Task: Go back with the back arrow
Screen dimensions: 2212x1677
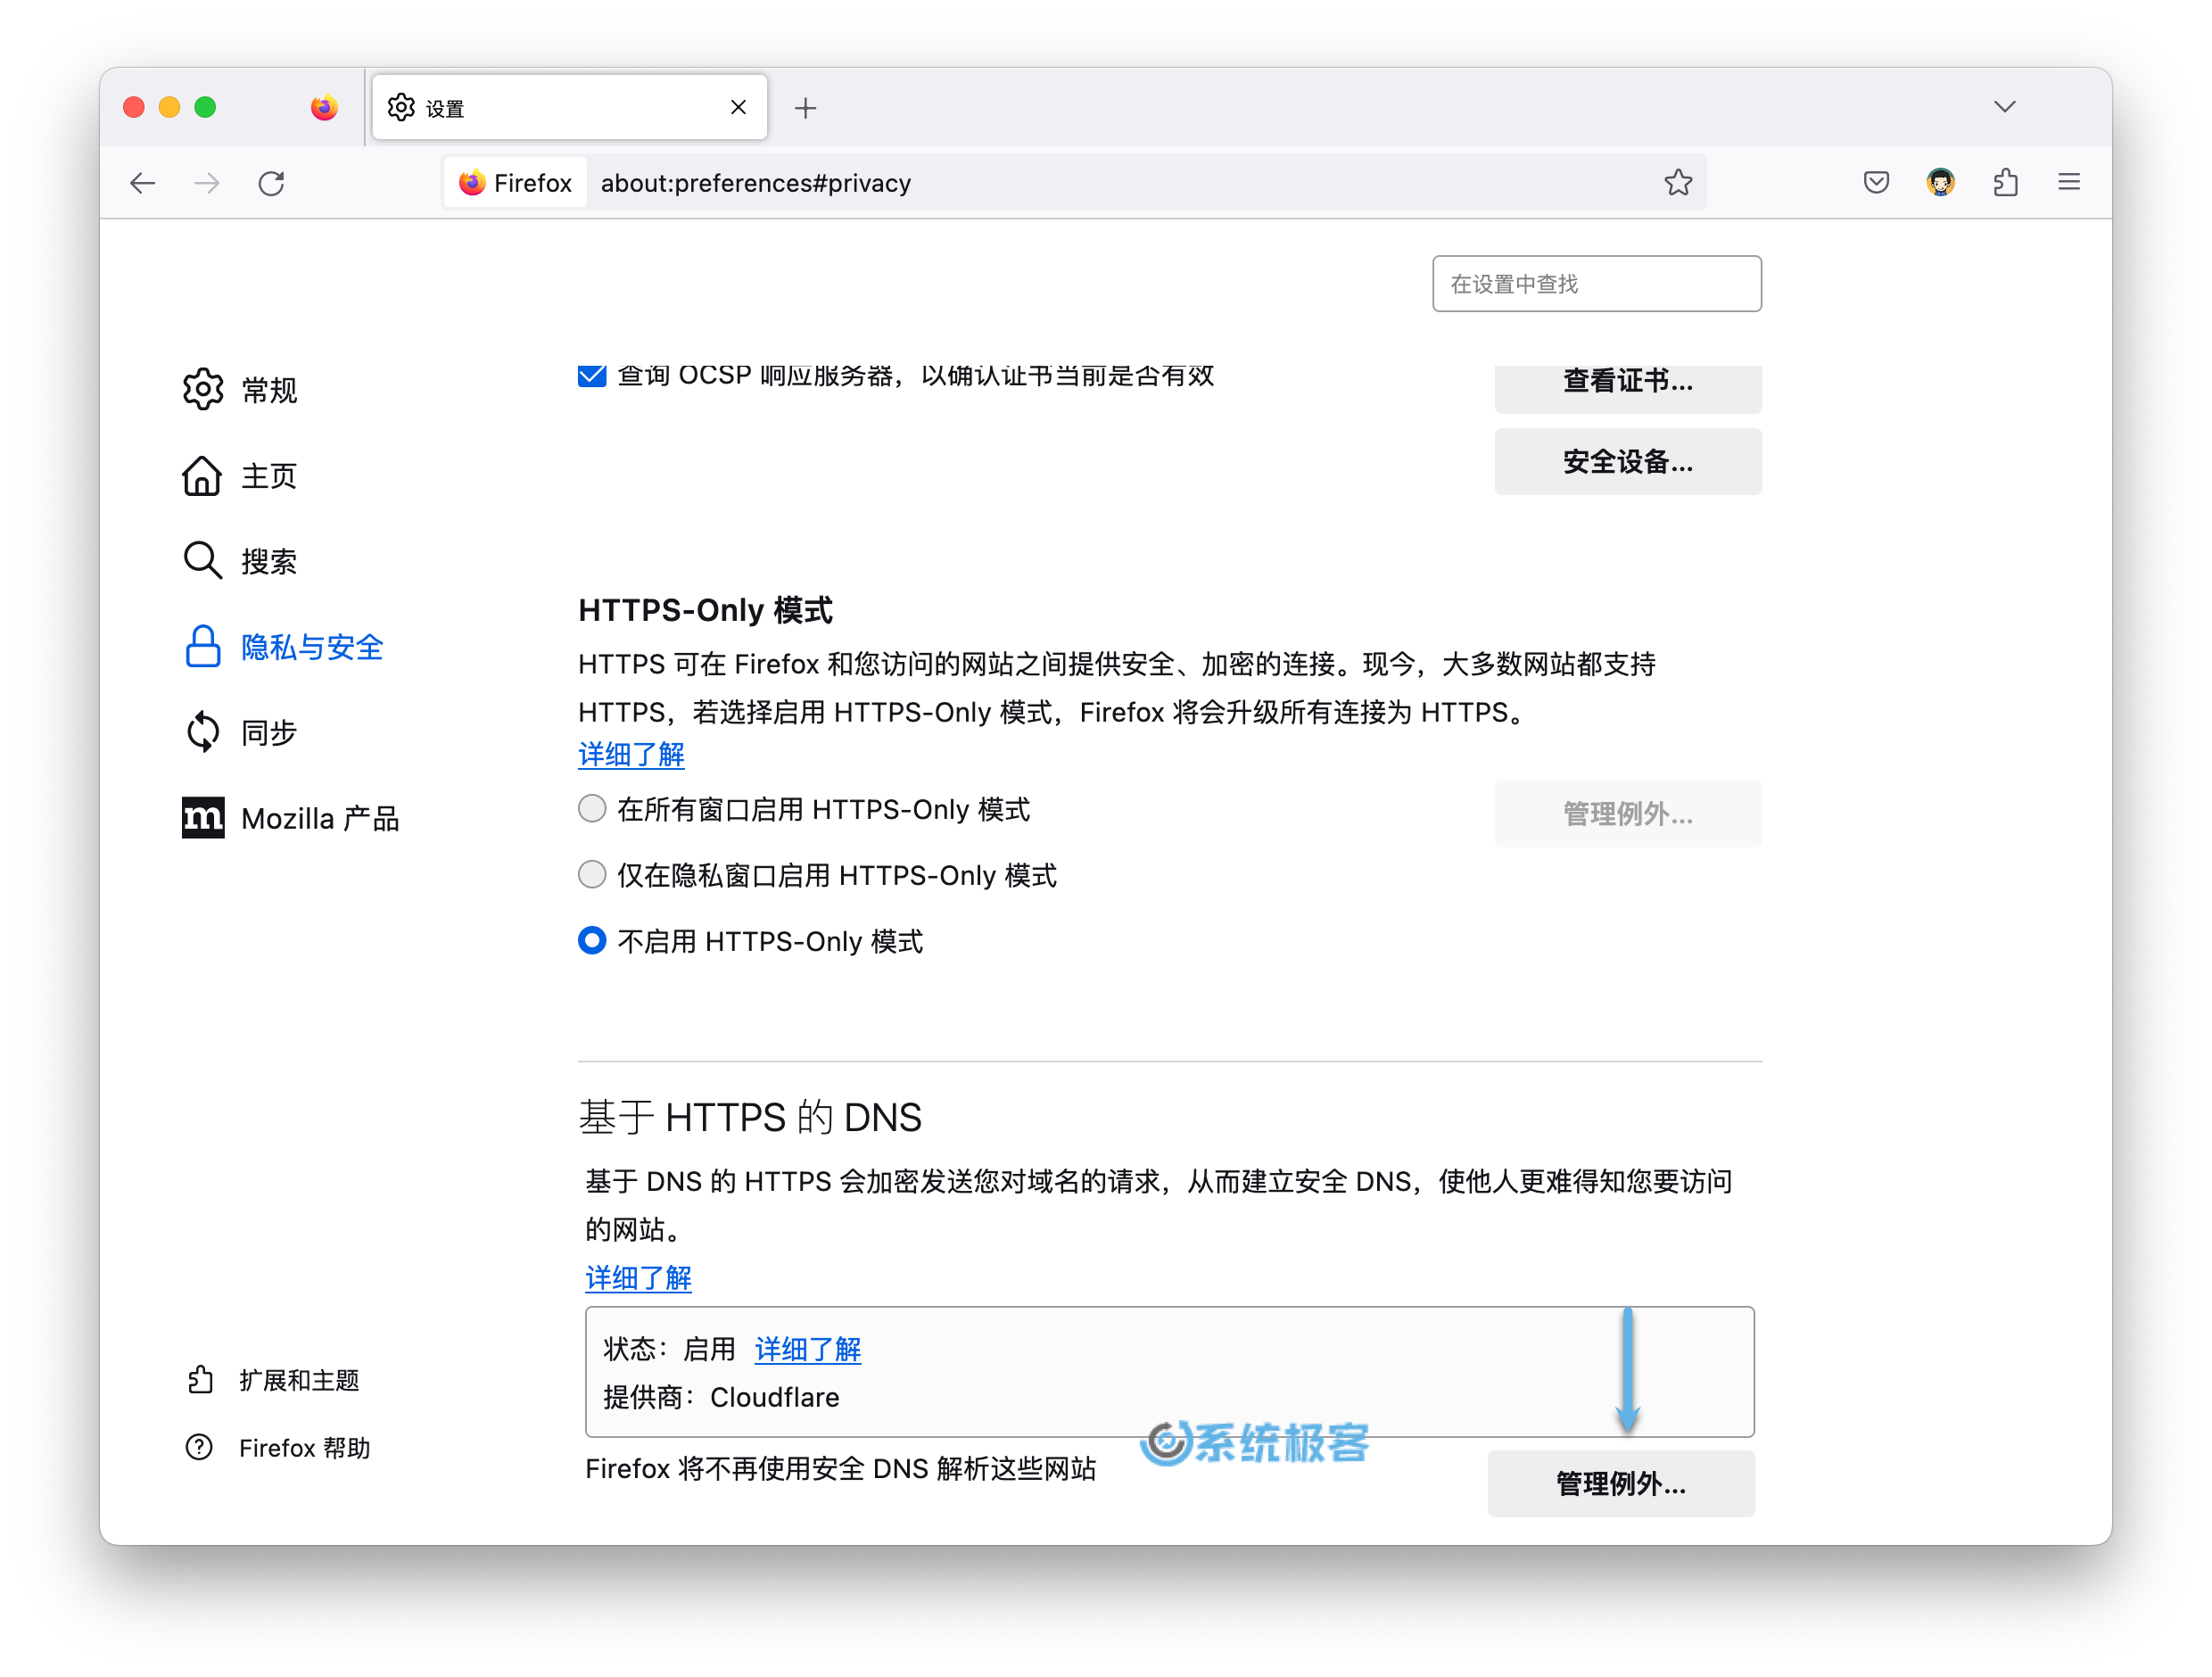Action: click(x=143, y=183)
